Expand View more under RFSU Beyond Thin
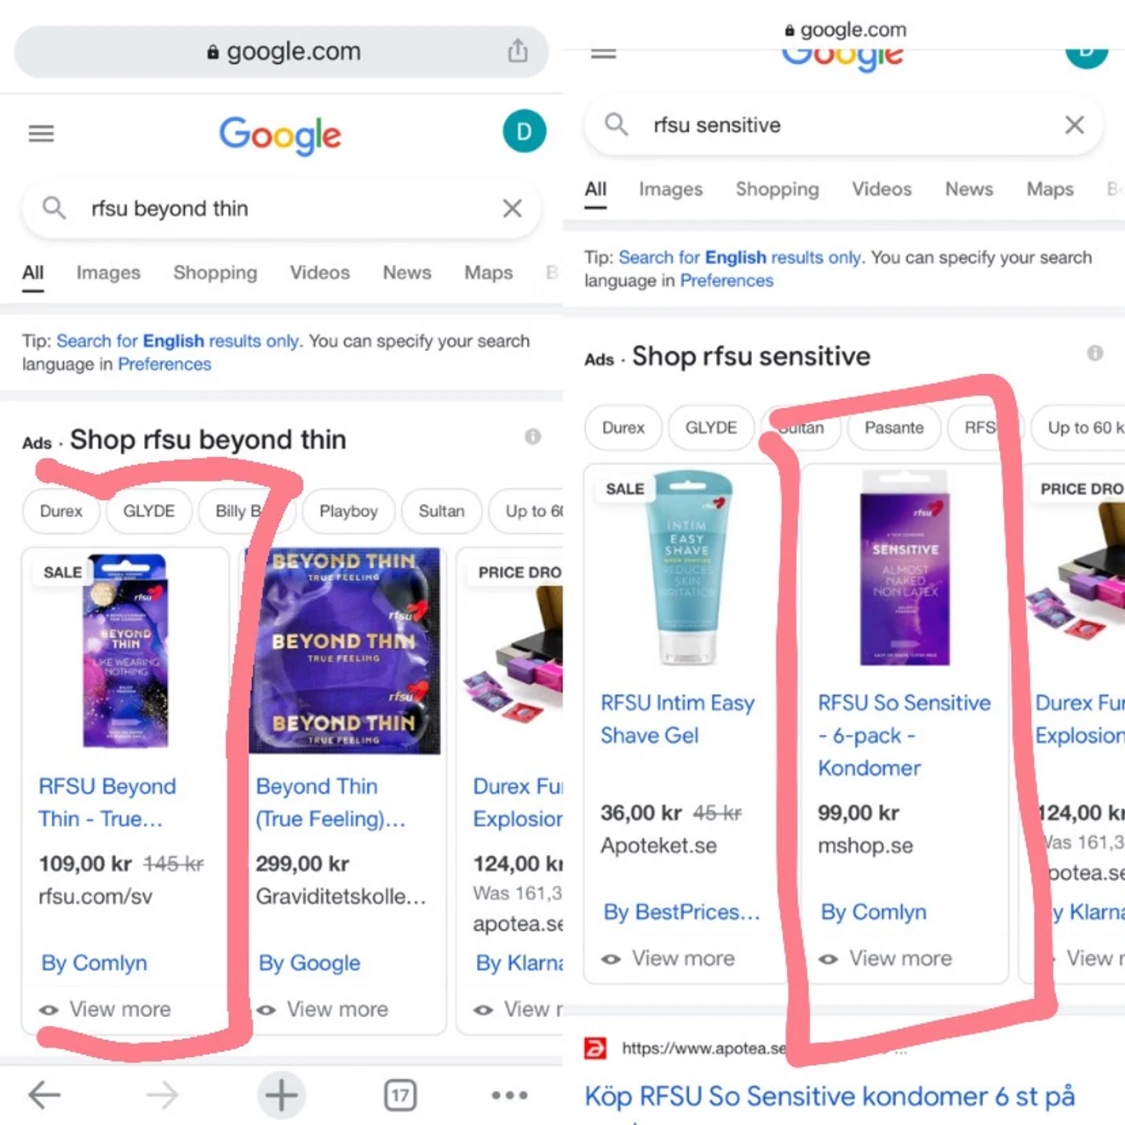 (105, 1009)
